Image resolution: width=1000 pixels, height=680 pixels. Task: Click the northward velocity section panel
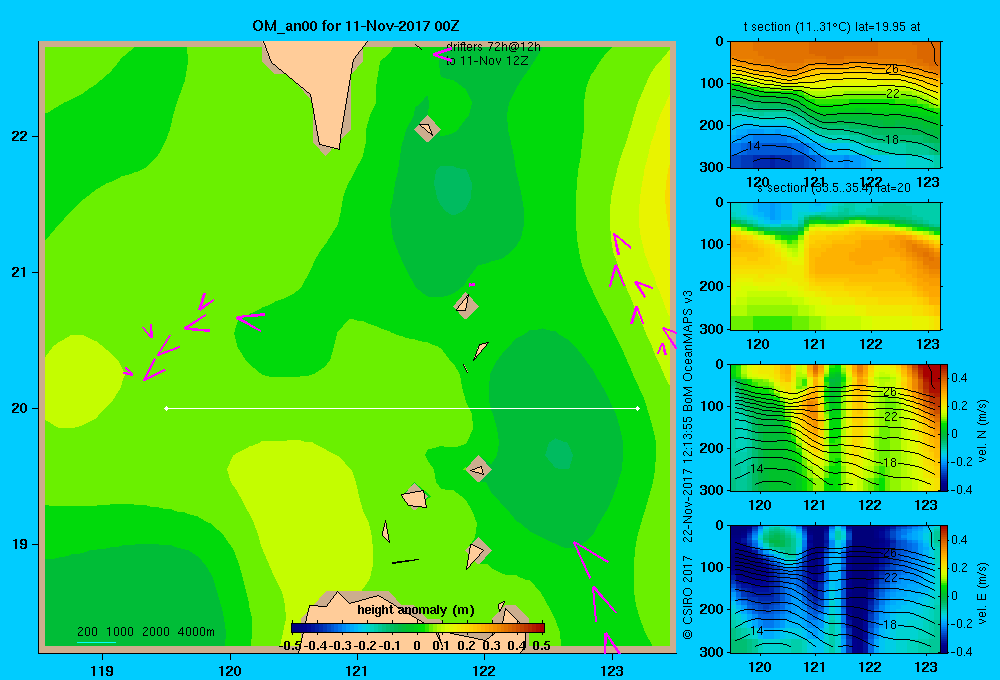tap(835, 427)
